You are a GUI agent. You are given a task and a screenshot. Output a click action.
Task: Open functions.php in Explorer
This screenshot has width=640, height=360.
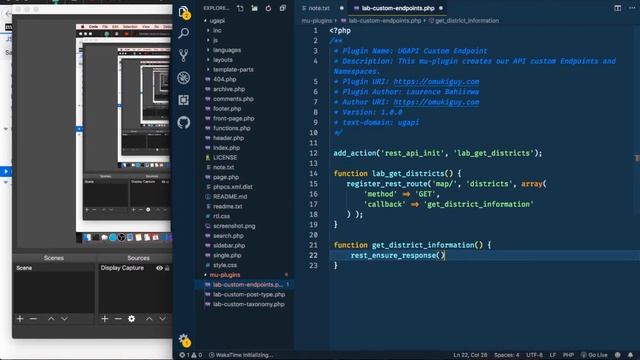(x=231, y=128)
